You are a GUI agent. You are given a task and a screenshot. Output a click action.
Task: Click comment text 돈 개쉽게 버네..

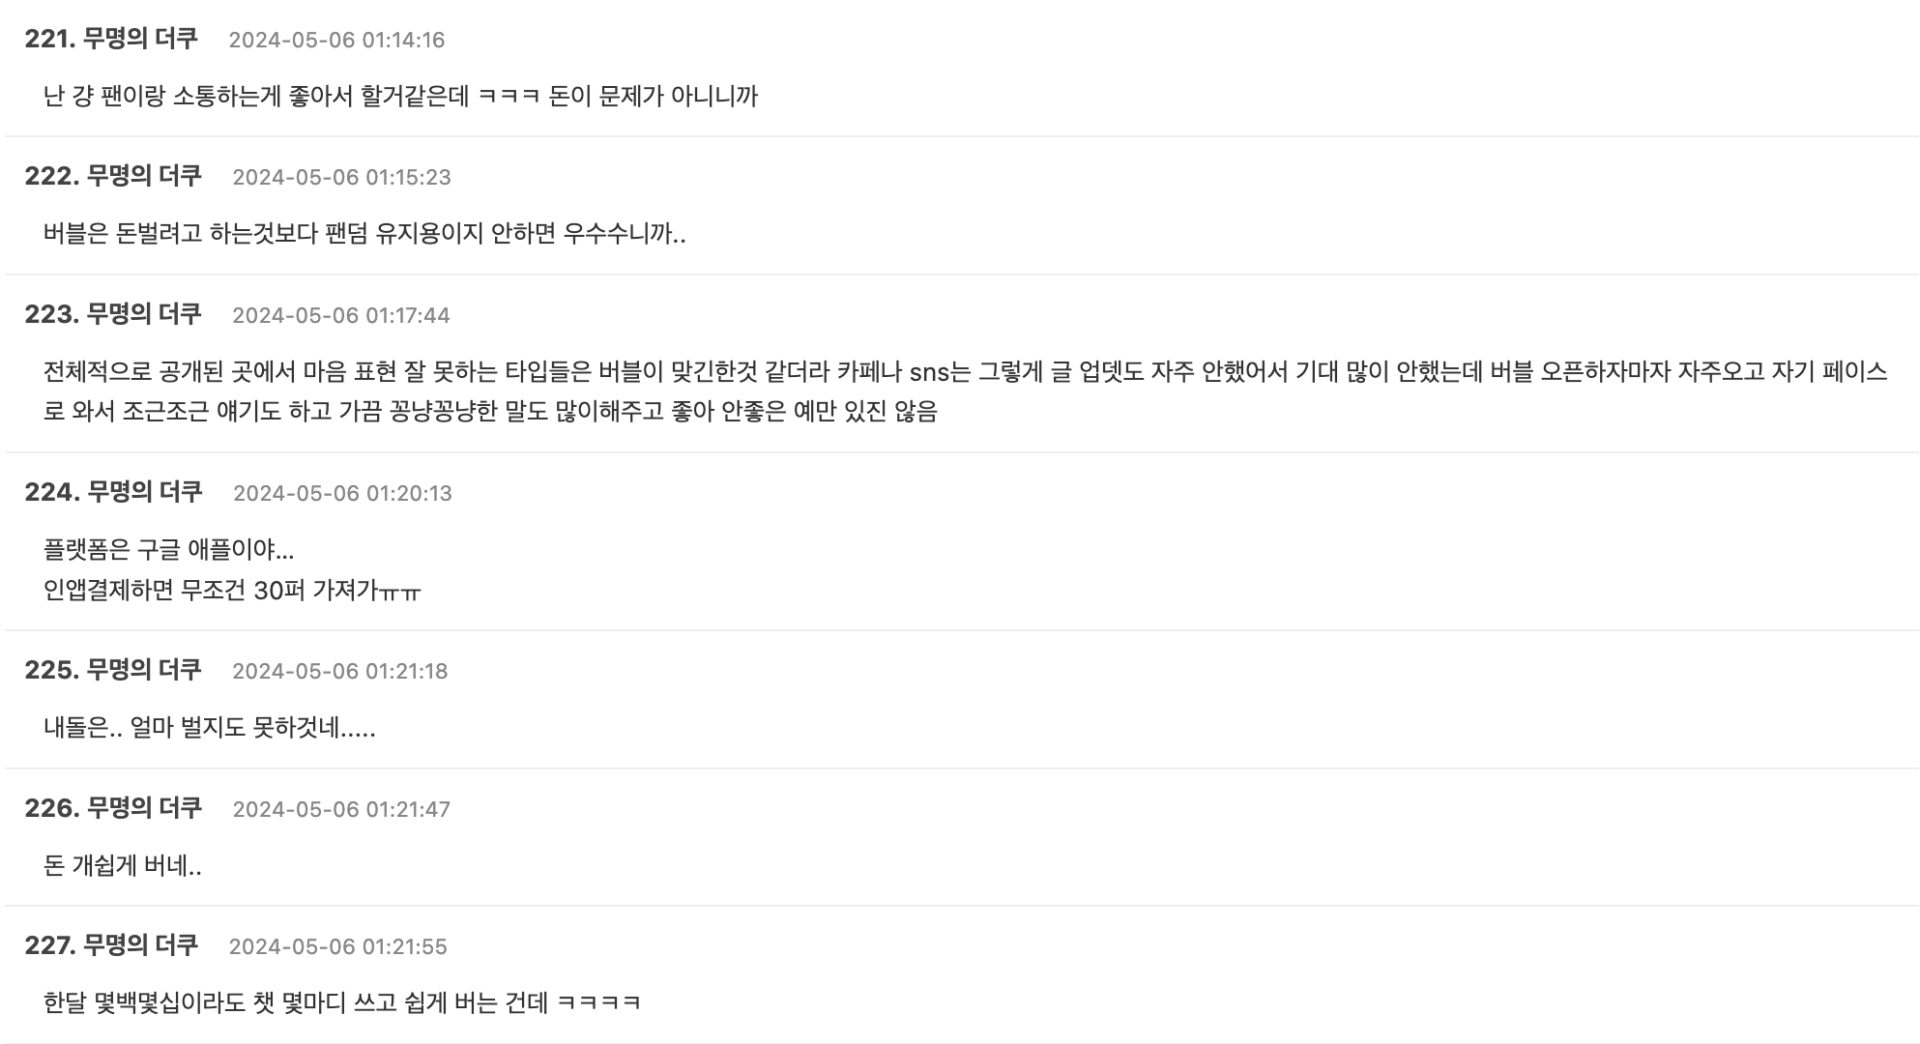(x=122, y=866)
